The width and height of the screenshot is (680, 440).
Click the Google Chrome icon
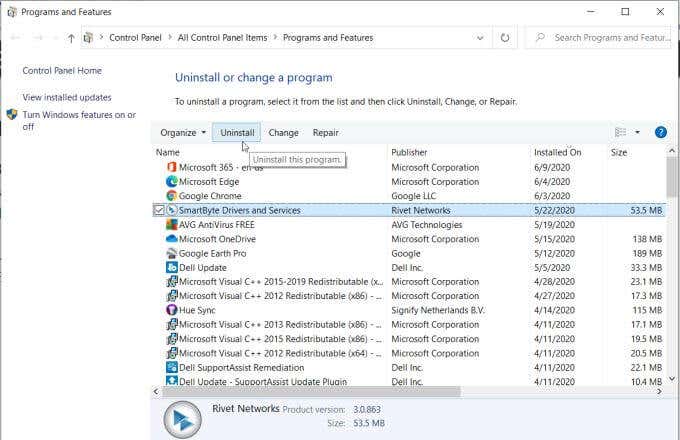[172, 196]
